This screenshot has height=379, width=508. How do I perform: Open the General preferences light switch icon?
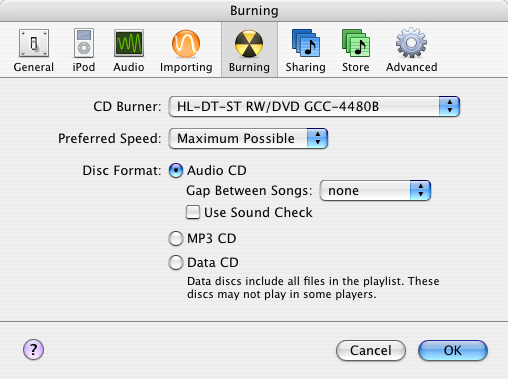click(x=34, y=43)
